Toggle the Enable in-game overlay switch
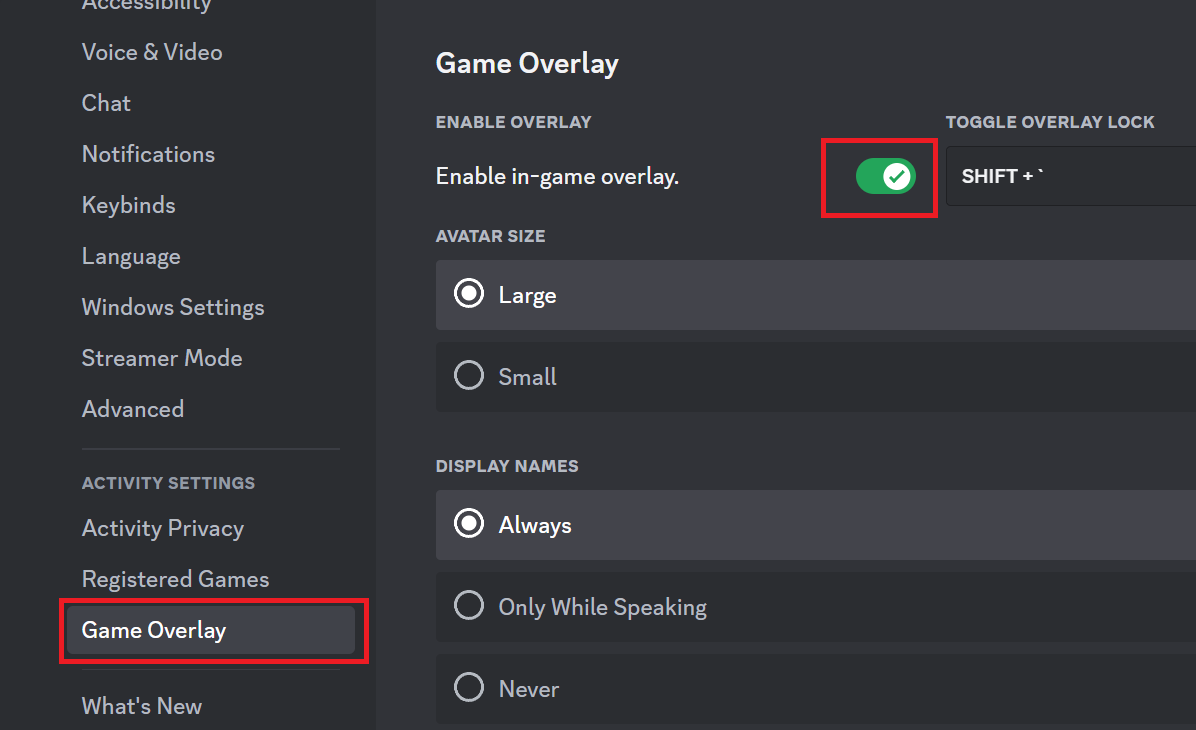Image resolution: width=1196 pixels, height=730 pixels. [885, 177]
